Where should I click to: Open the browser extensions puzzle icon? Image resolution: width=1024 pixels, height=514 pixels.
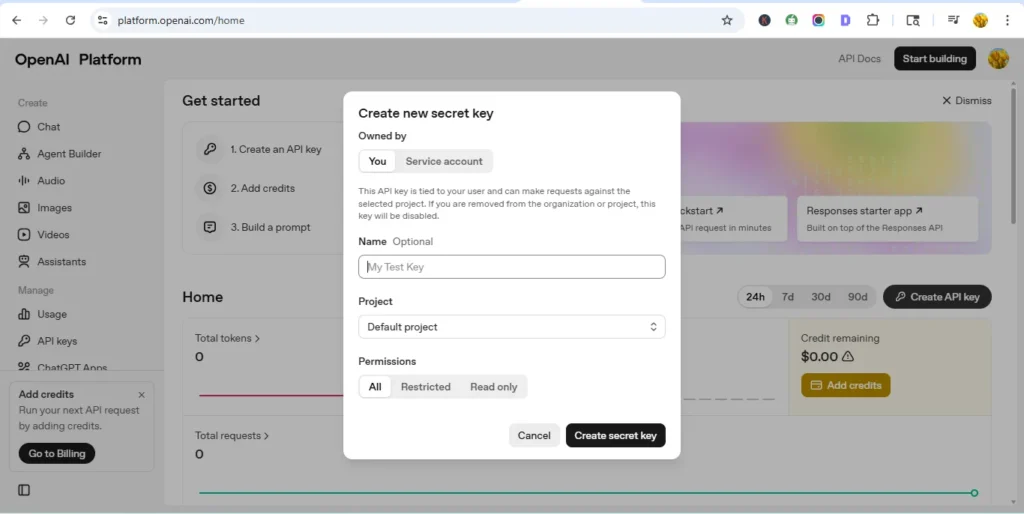(x=872, y=20)
